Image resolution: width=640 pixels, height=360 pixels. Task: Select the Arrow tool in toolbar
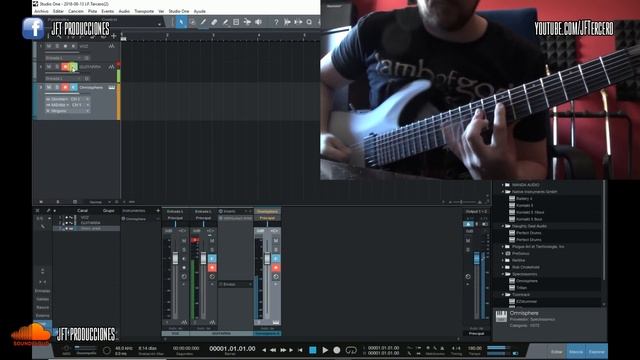tap(181, 22)
